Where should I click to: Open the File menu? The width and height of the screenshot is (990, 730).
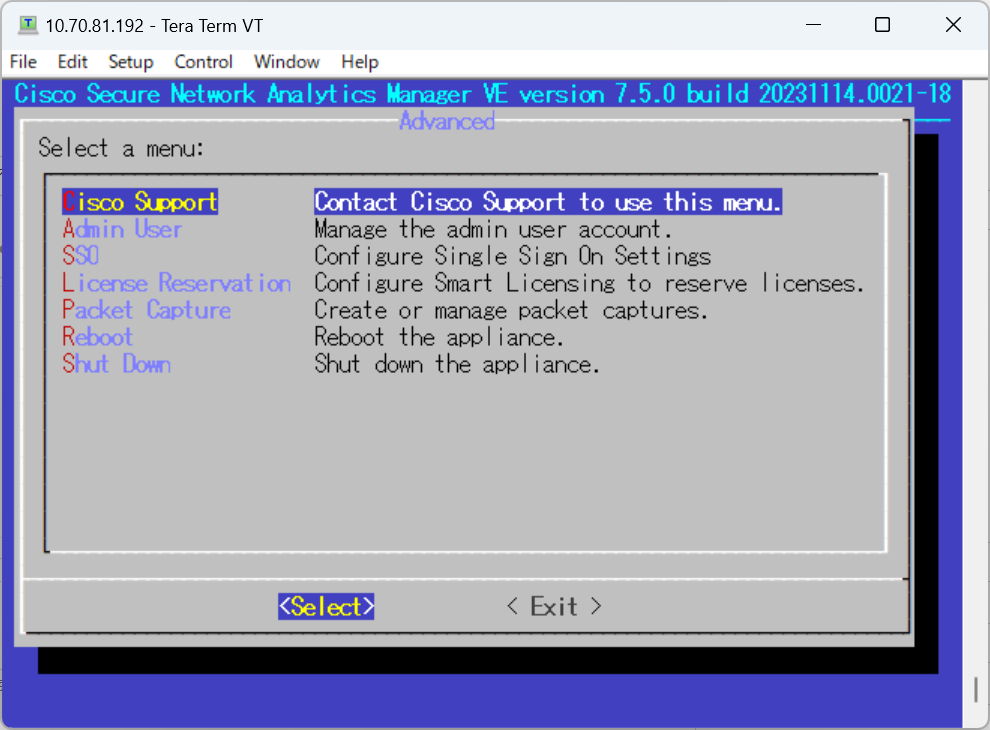pyautogui.click(x=23, y=62)
